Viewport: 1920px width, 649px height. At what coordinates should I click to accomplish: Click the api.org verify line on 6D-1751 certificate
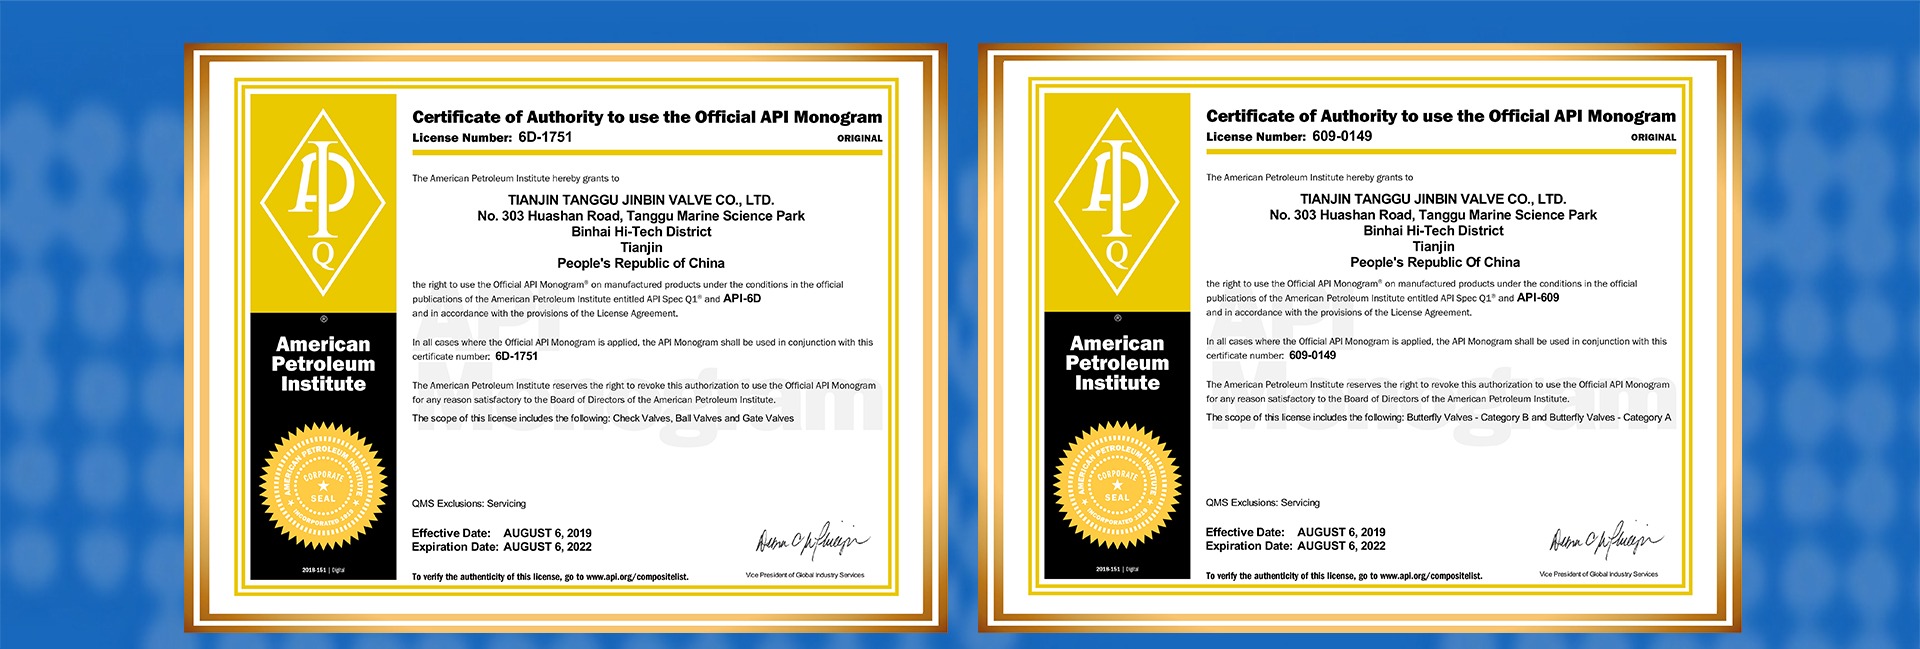(x=550, y=577)
